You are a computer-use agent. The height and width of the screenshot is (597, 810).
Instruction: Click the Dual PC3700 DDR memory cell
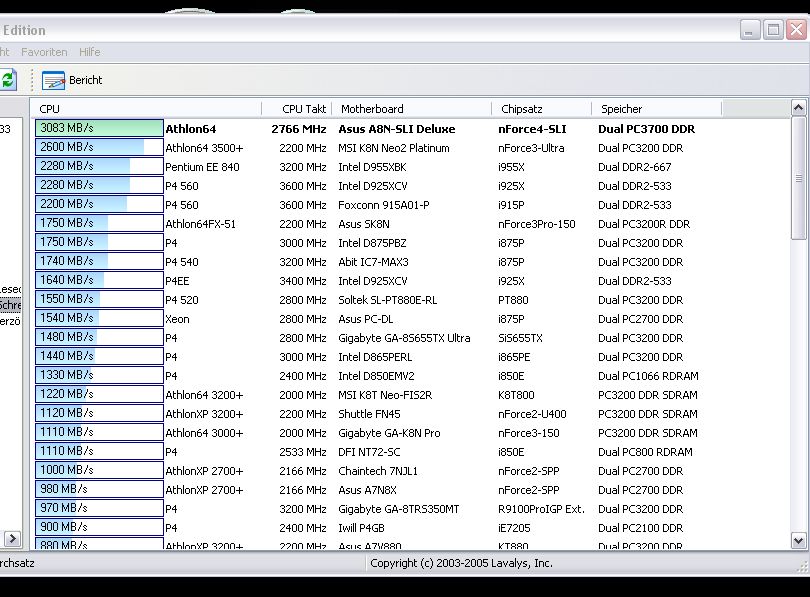coord(646,129)
